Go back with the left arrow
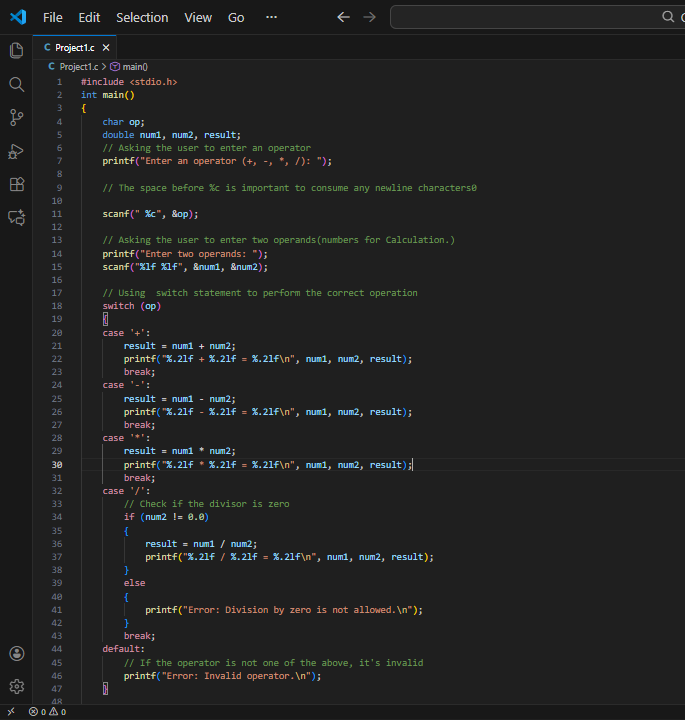The height and width of the screenshot is (720, 685). 343,17
